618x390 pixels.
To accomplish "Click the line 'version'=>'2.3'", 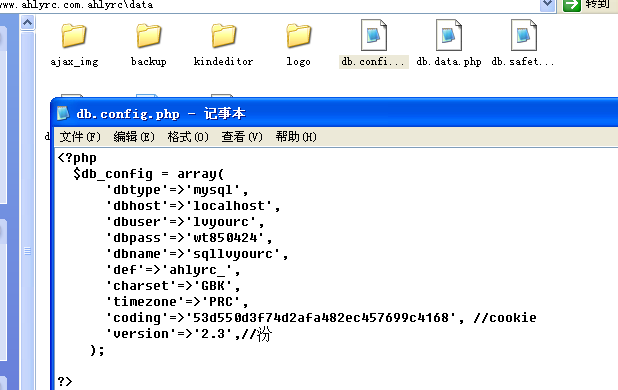I will tap(189, 334).
